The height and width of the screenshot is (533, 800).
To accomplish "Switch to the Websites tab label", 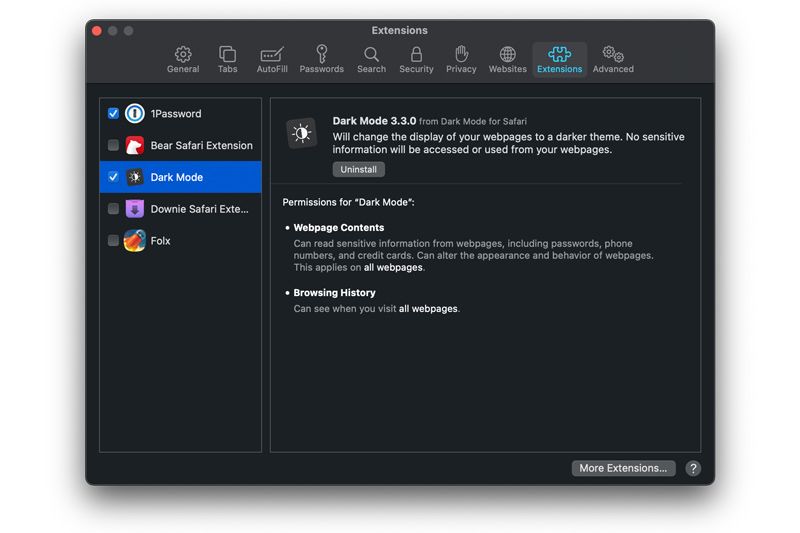I will pyautogui.click(x=508, y=69).
